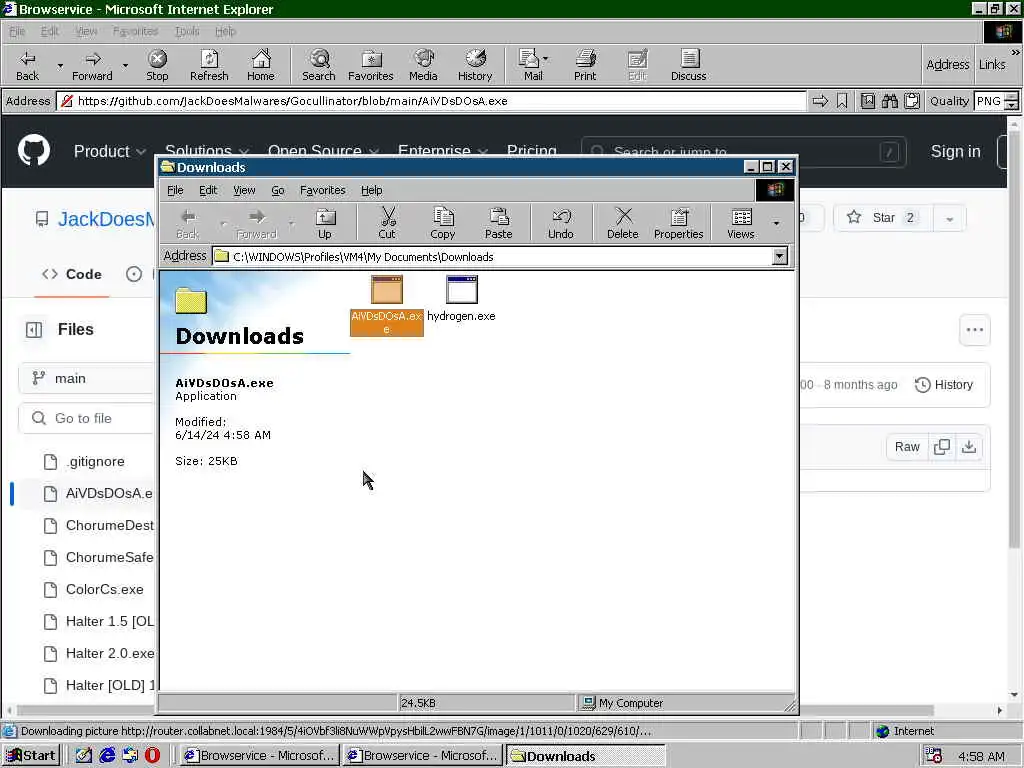Viewport: 1024px width, 768px height.
Task: Go Back in Internet Explorer
Action: 27,65
